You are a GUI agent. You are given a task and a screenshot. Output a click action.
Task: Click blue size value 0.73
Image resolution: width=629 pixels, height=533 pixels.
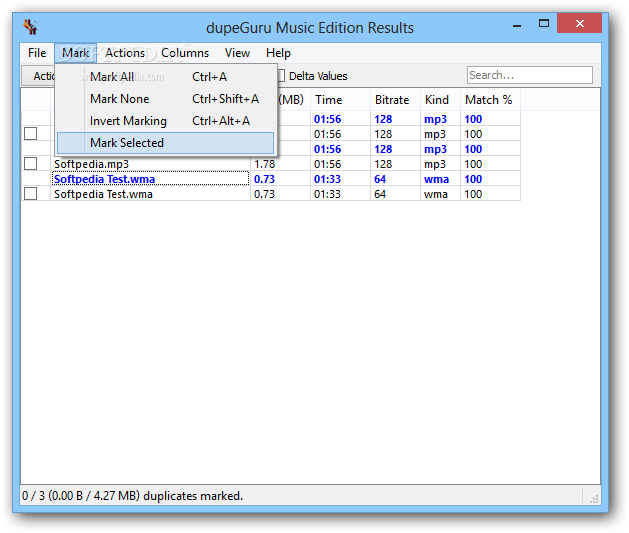point(264,179)
